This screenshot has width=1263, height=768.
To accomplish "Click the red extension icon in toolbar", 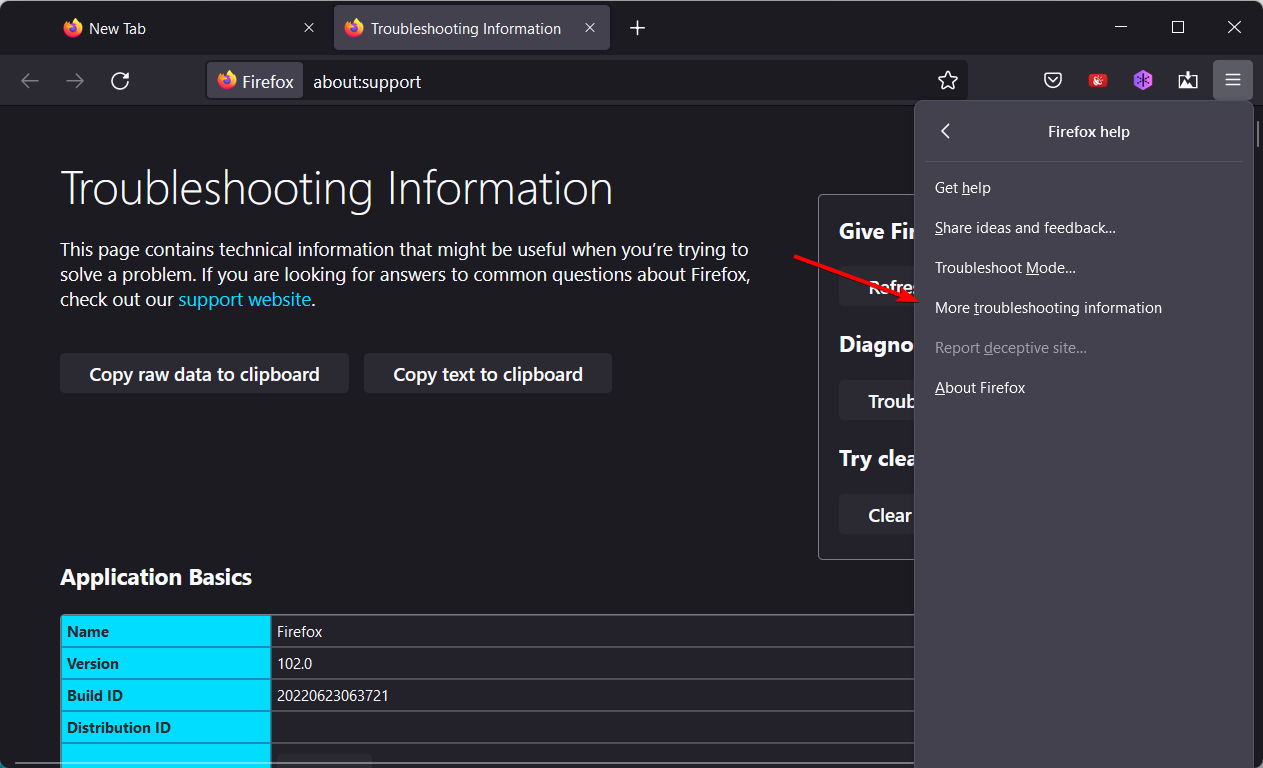I will click(x=1098, y=81).
